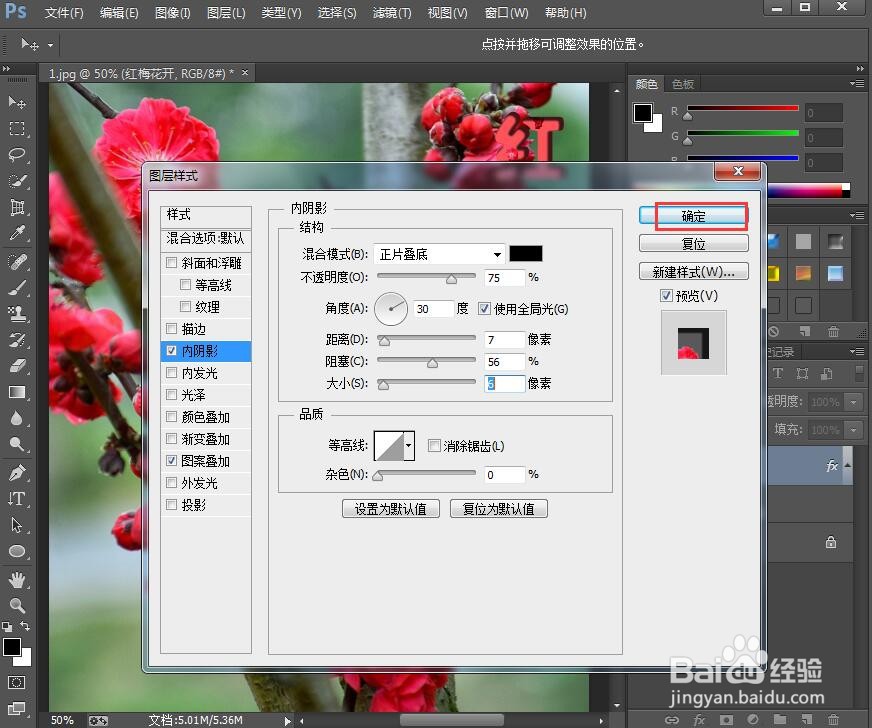Select the Zoom tool

pyautogui.click(x=17, y=605)
